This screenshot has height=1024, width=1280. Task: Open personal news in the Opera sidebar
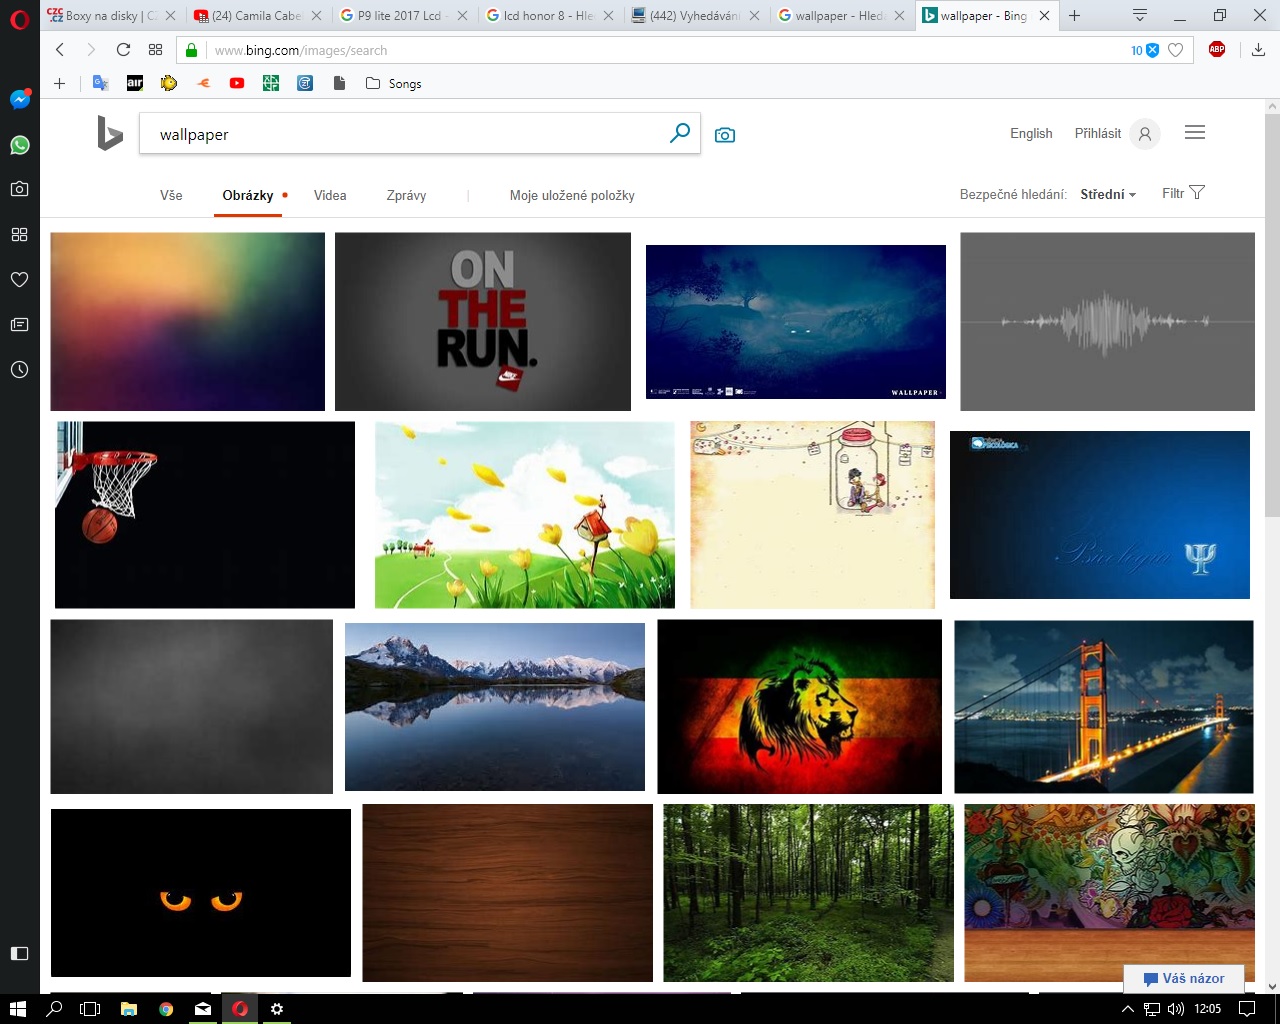pos(19,324)
